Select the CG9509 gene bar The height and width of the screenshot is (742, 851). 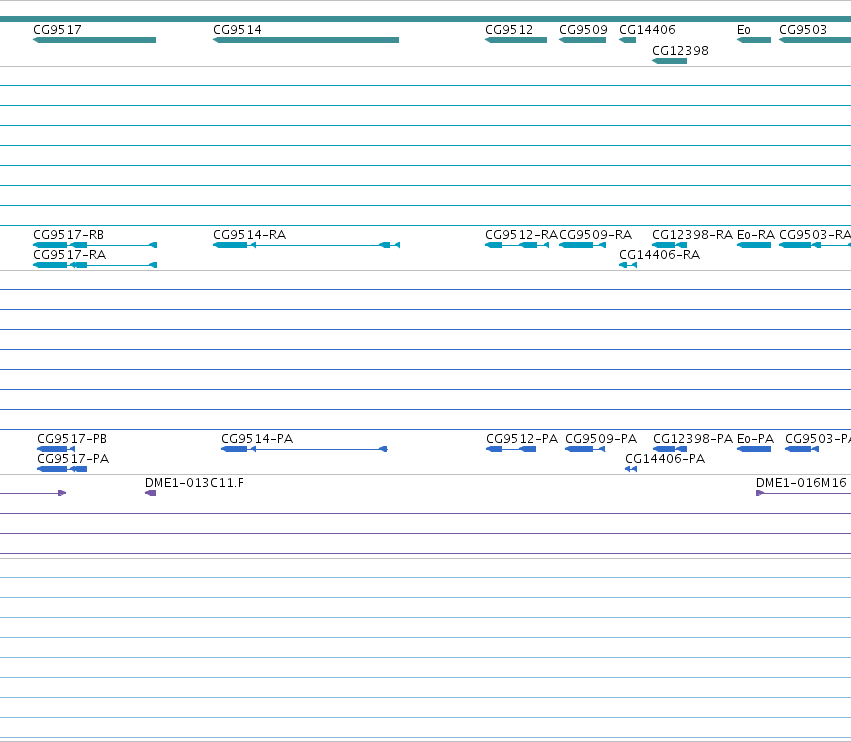click(582, 40)
